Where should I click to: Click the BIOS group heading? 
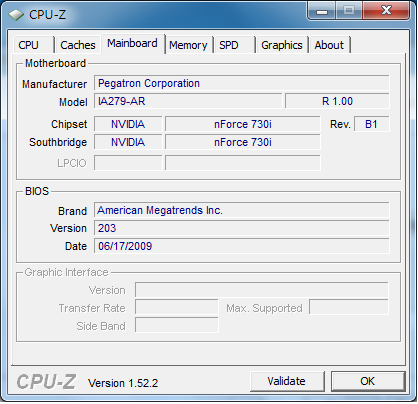(37, 191)
